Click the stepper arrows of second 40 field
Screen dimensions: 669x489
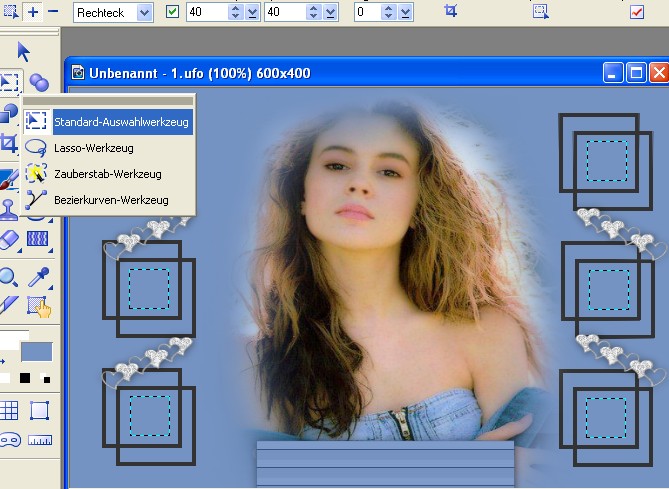click(x=314, y=12)
